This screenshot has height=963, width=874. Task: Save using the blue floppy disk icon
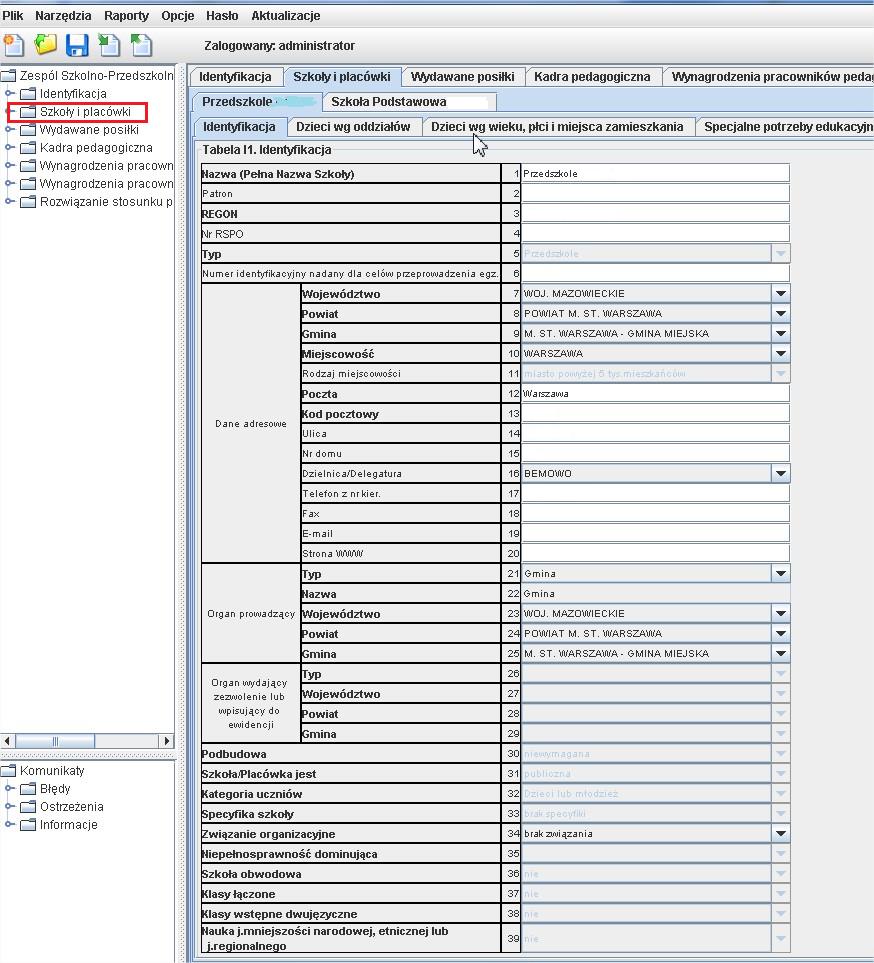(x=77, y=45)
